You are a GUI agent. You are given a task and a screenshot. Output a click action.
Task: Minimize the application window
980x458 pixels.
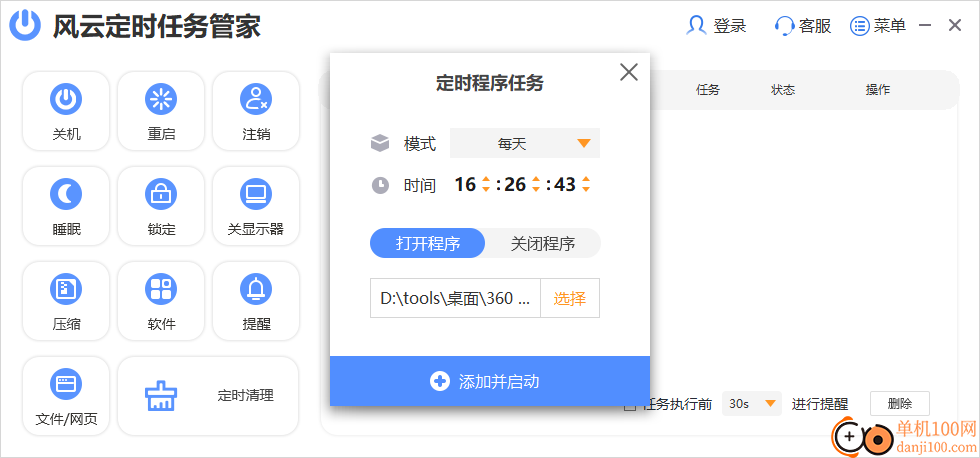coord(926,26)
